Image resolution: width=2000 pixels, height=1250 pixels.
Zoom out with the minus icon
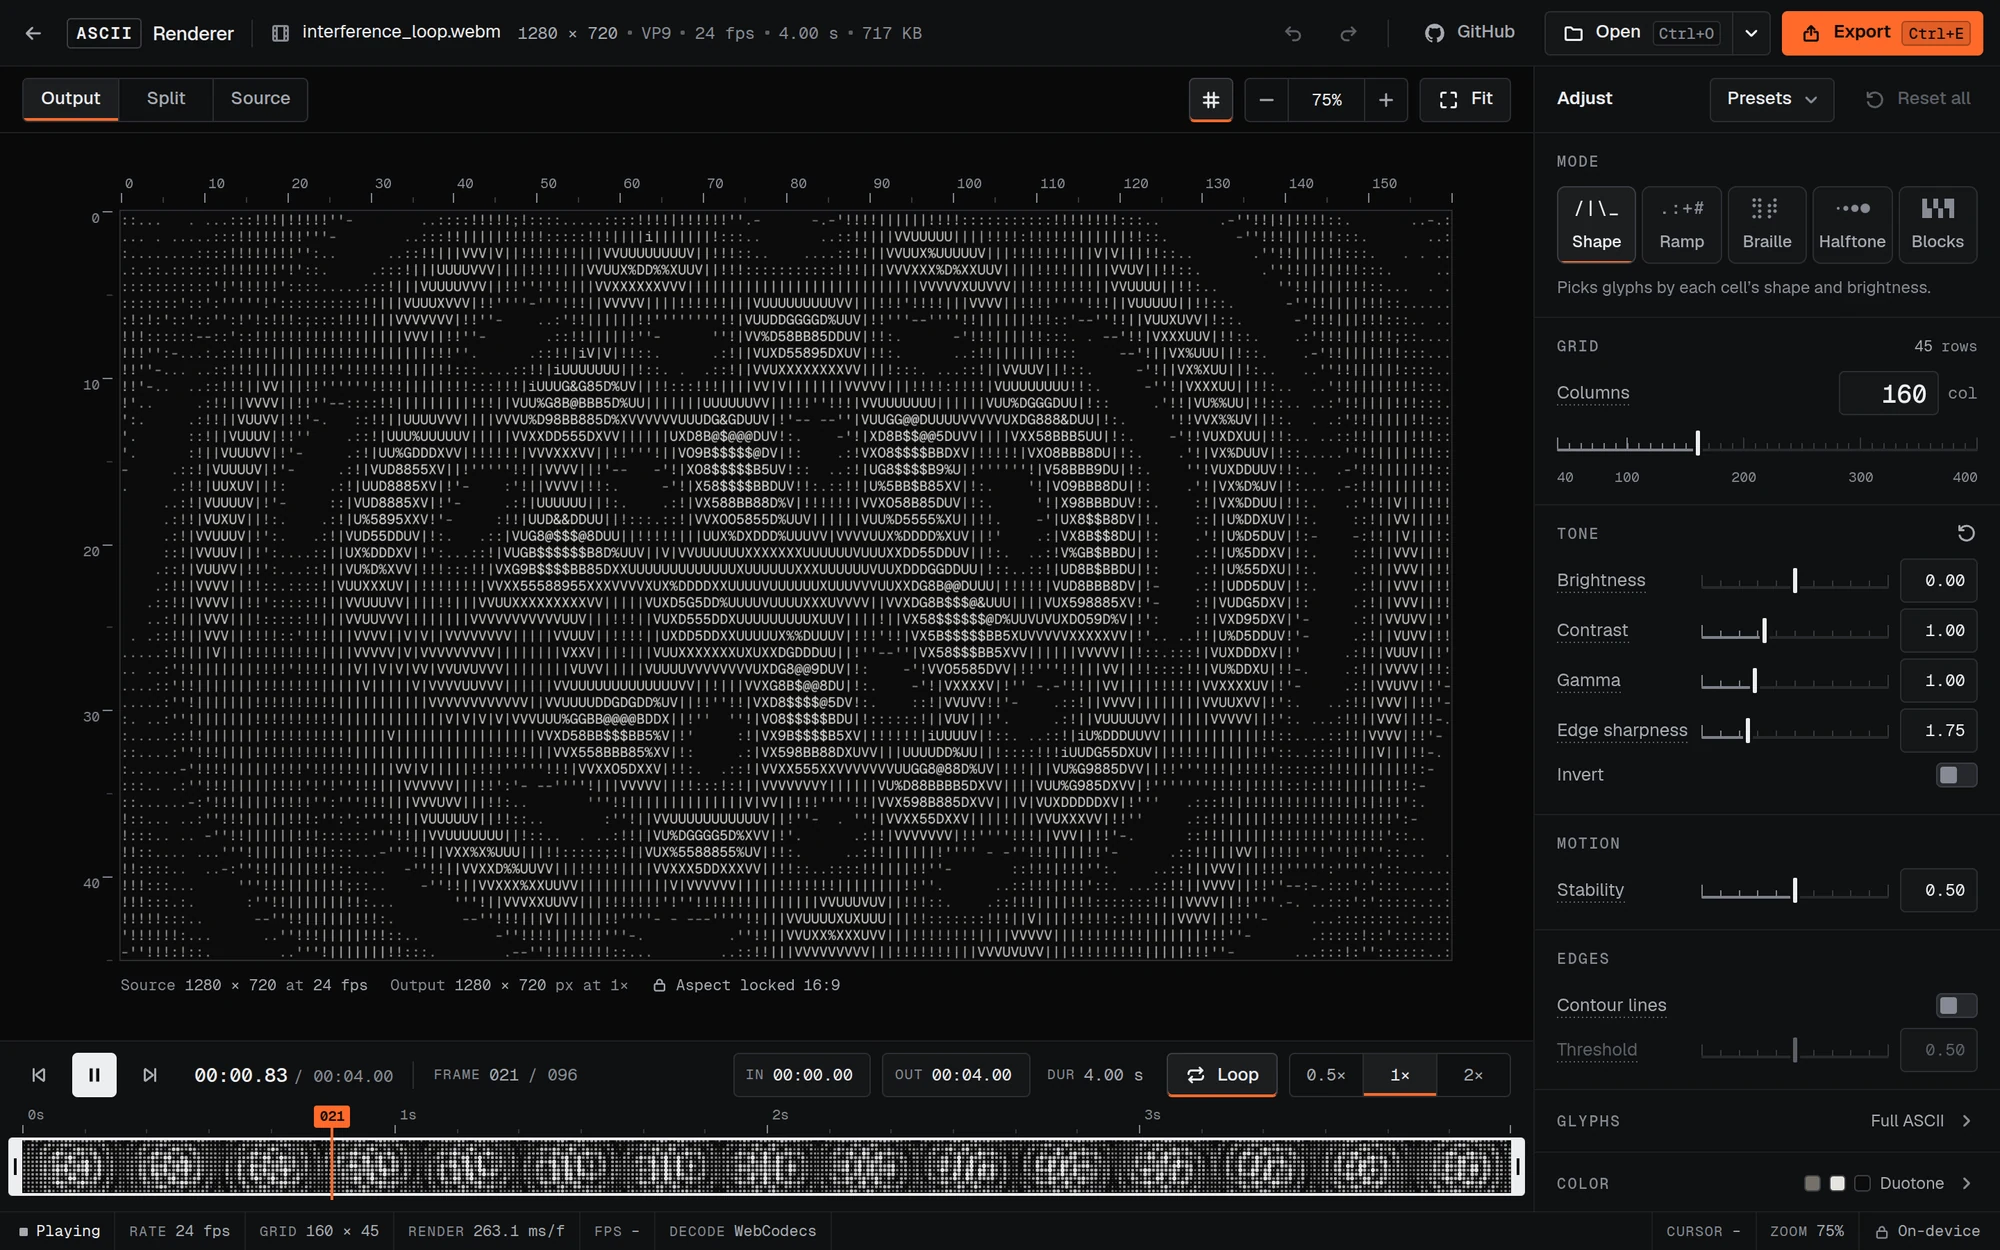(1266, 99)
